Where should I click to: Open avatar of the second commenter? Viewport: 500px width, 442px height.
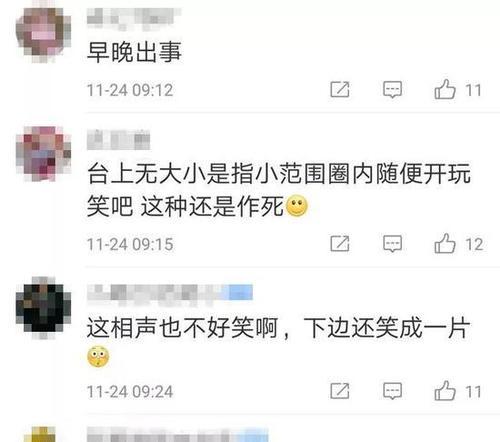click(43, 154)
